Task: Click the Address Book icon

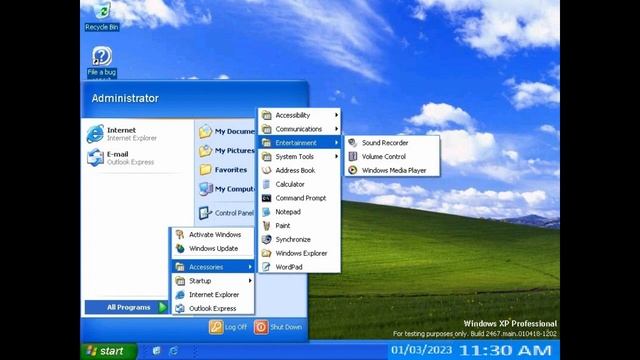Action: [267, 170]
